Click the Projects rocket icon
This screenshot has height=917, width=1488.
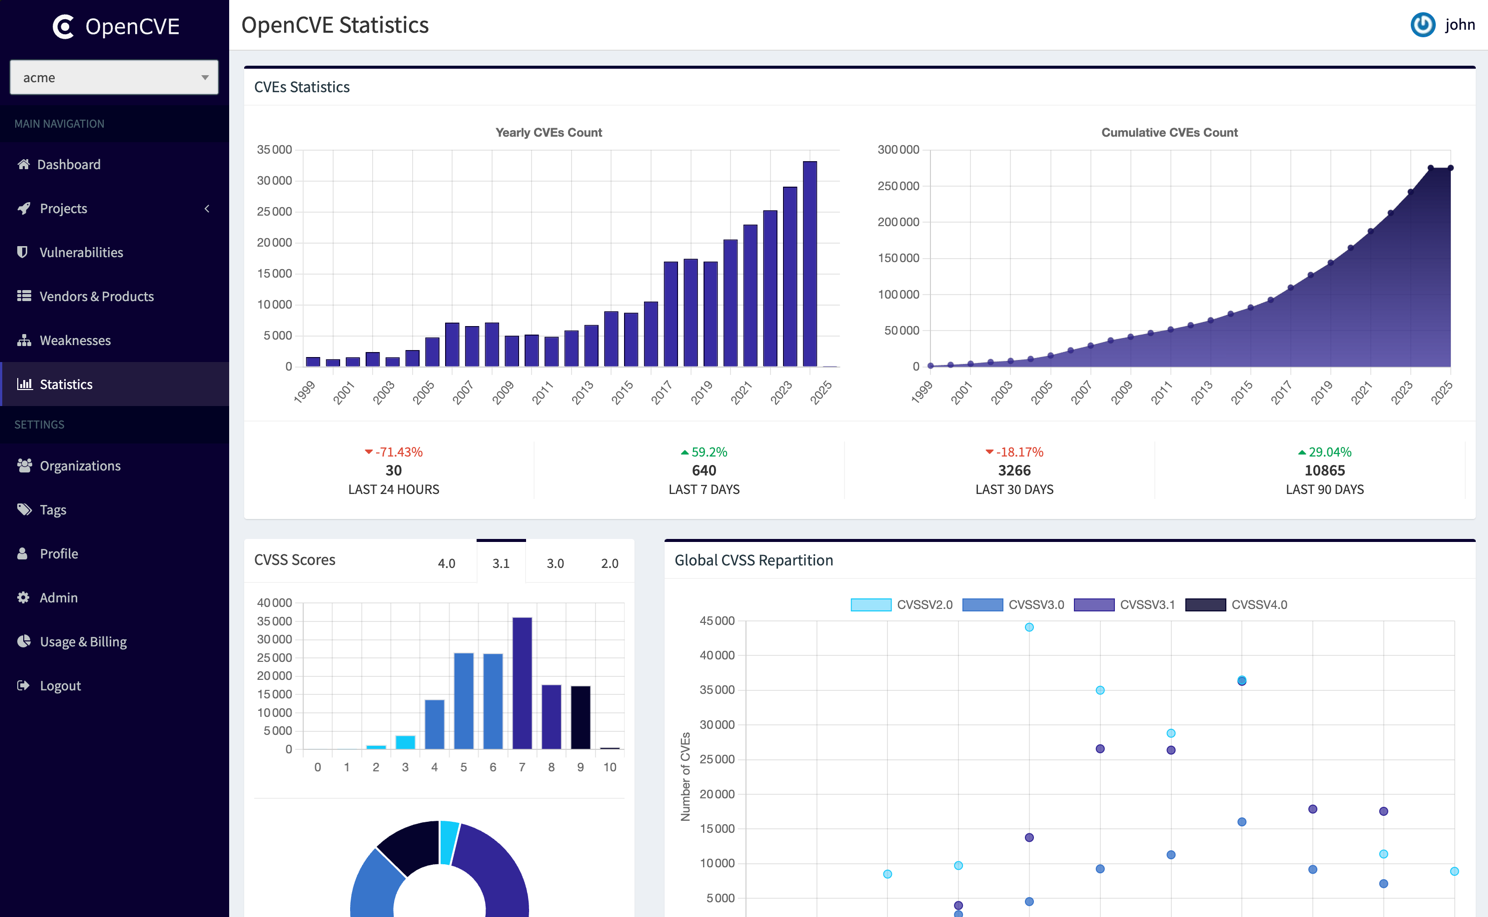click(x=24, y=208)
